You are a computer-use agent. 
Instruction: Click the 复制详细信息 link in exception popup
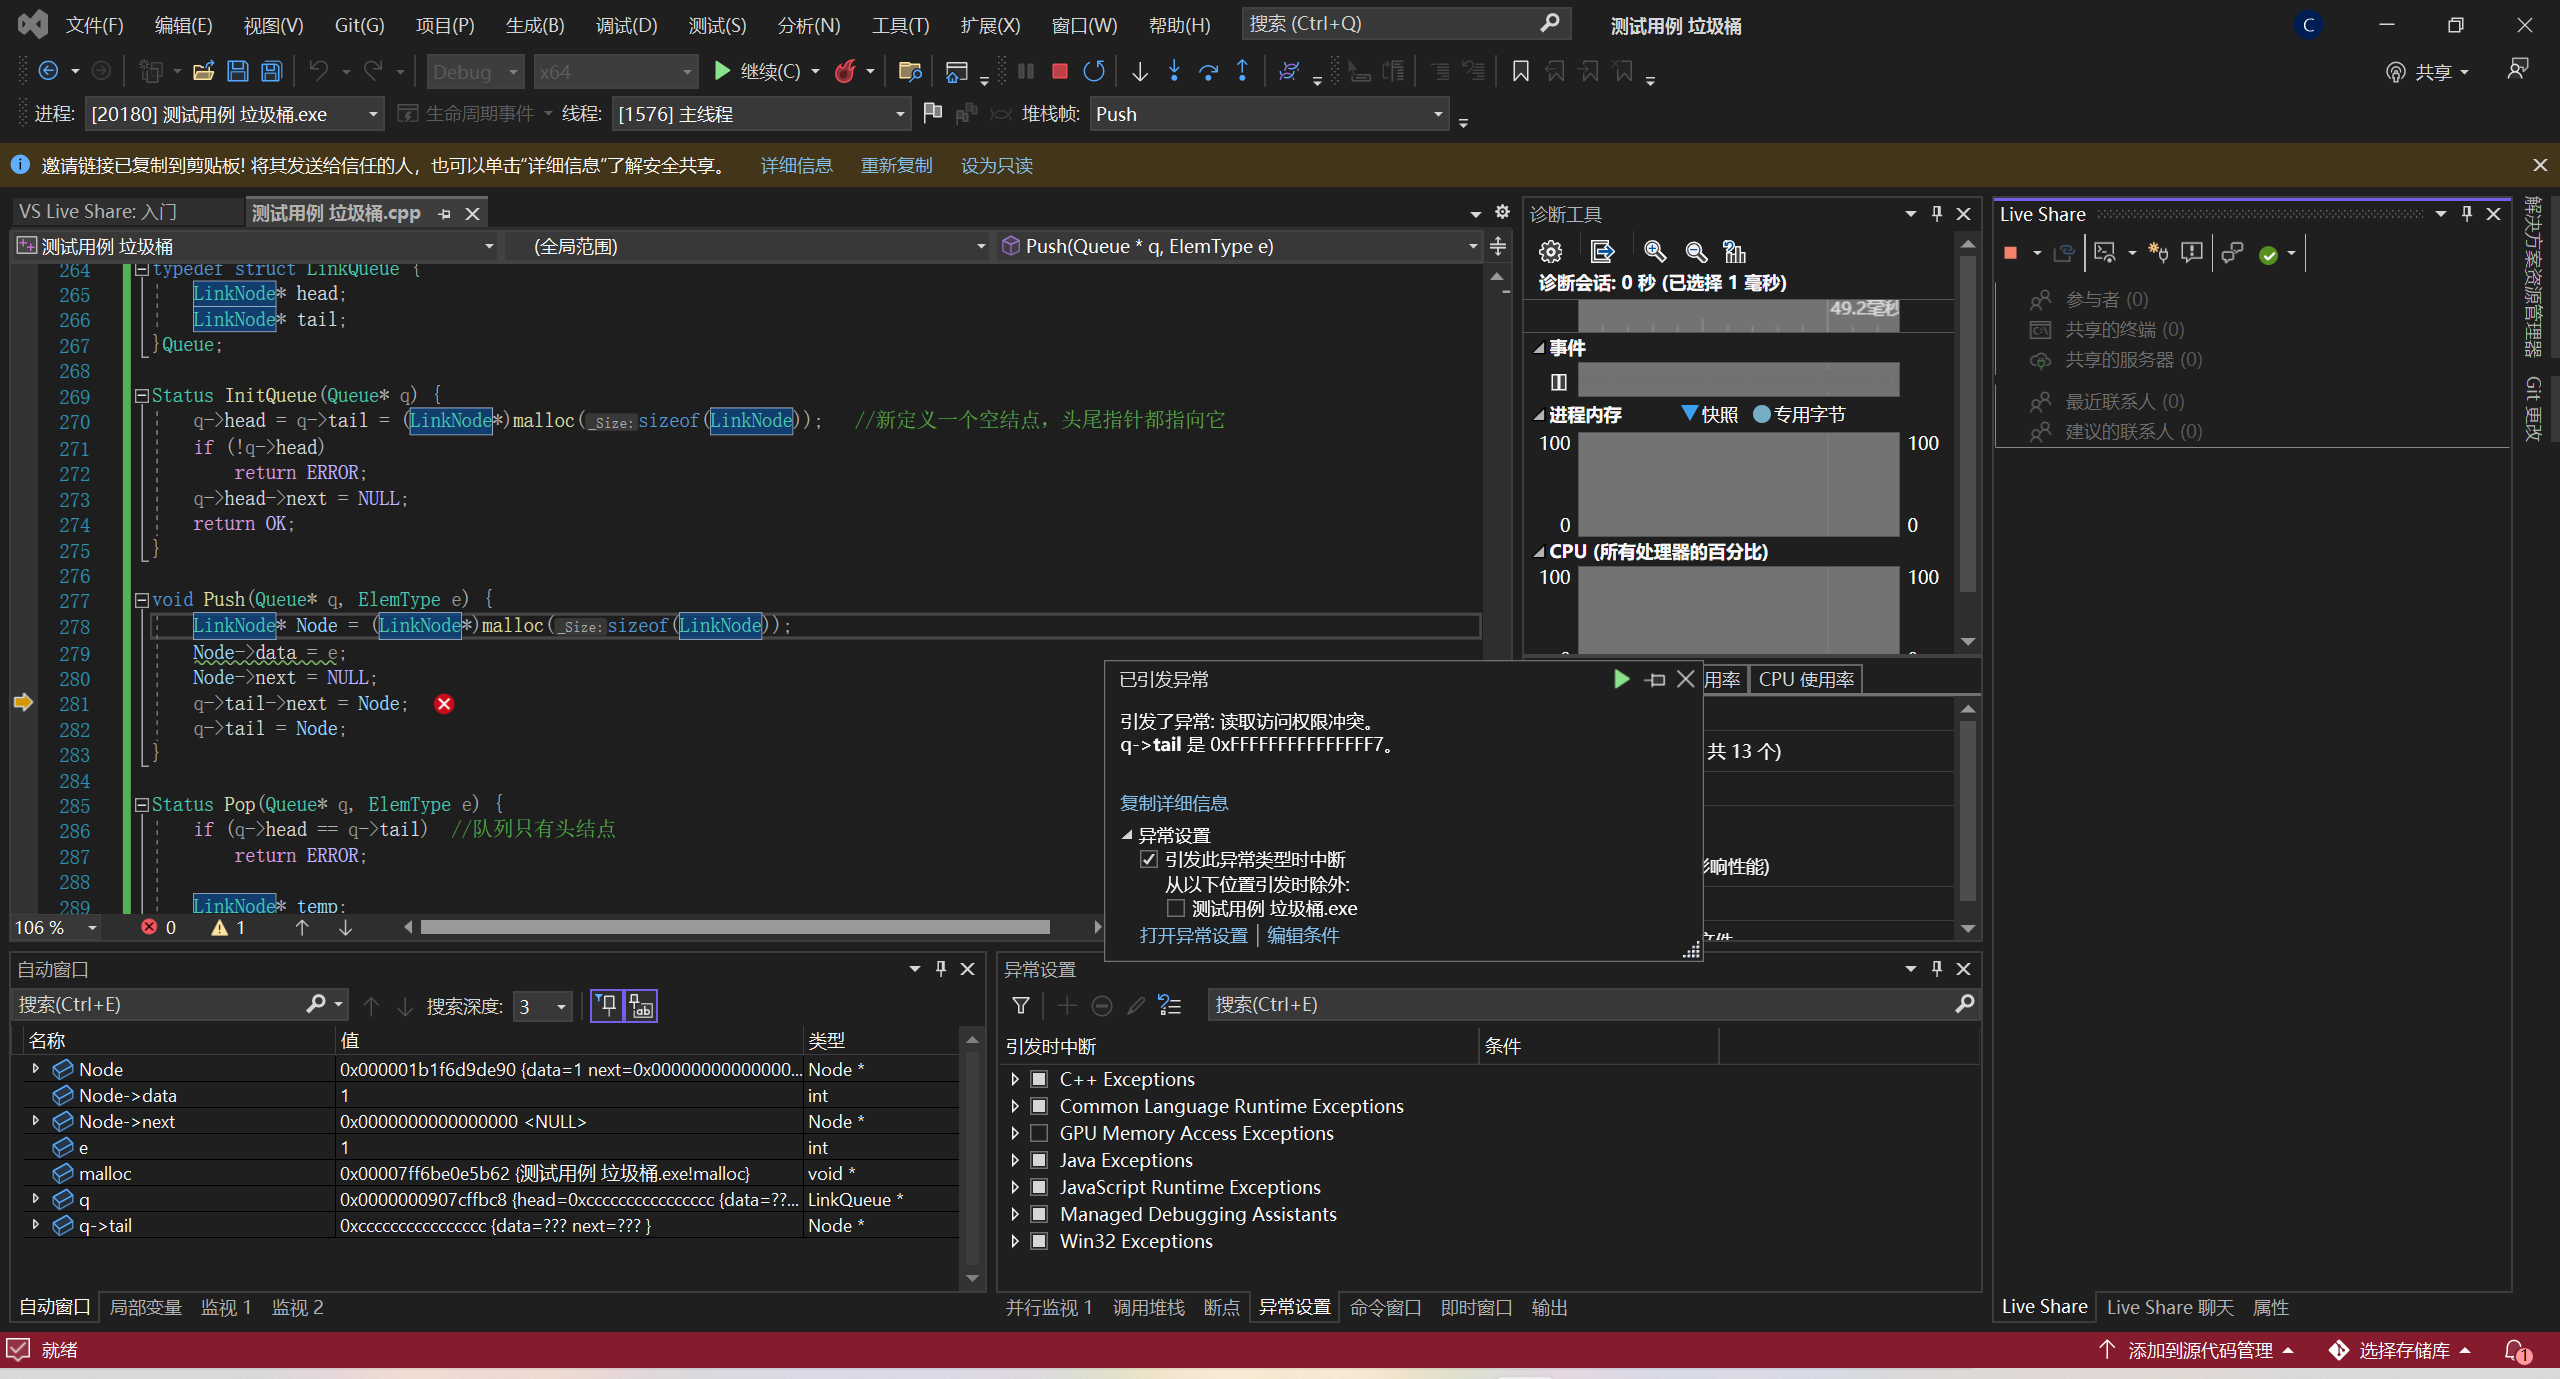[x=1173, y=803]
